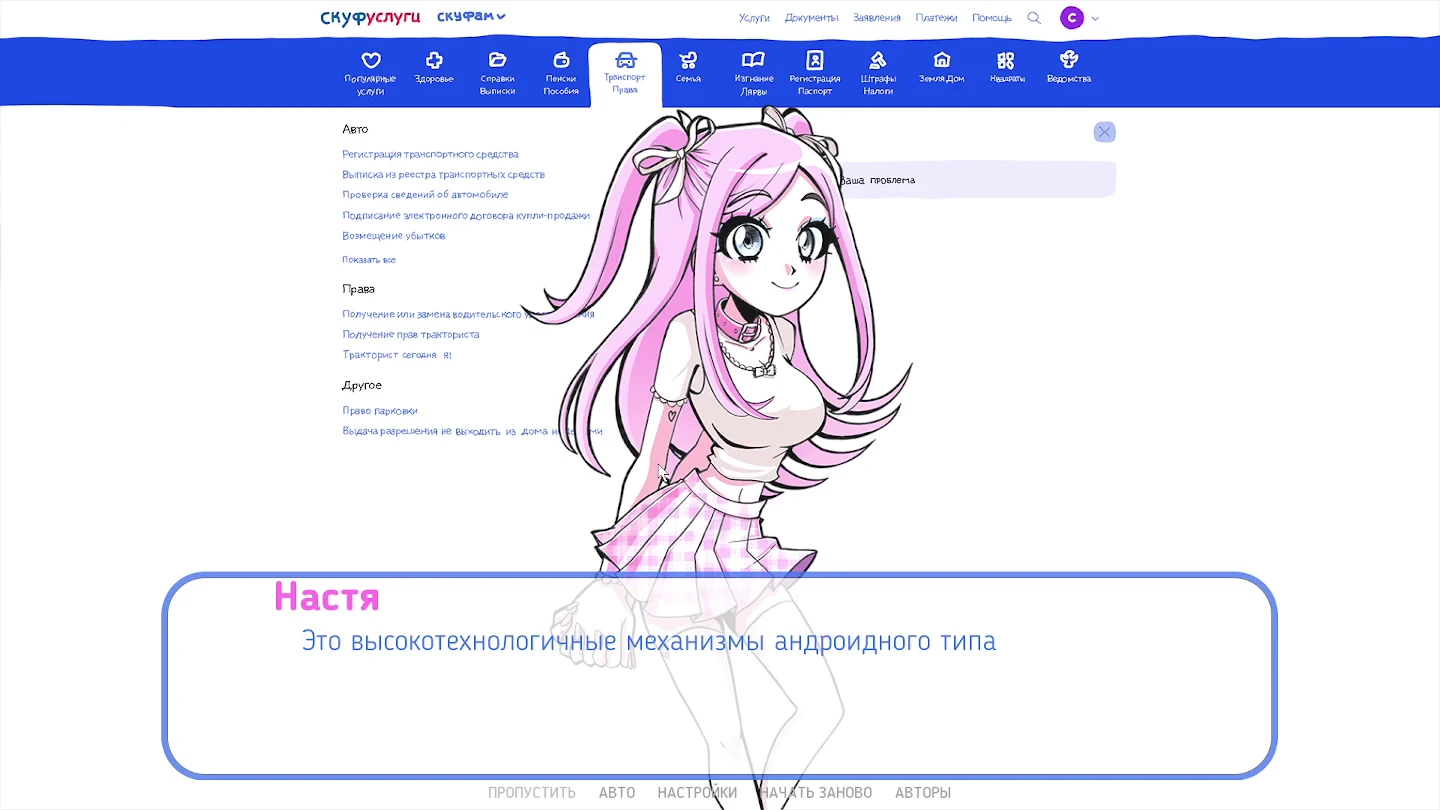
Task: Open the Изгнание Лярвы book category
Action: coord(753,73)
